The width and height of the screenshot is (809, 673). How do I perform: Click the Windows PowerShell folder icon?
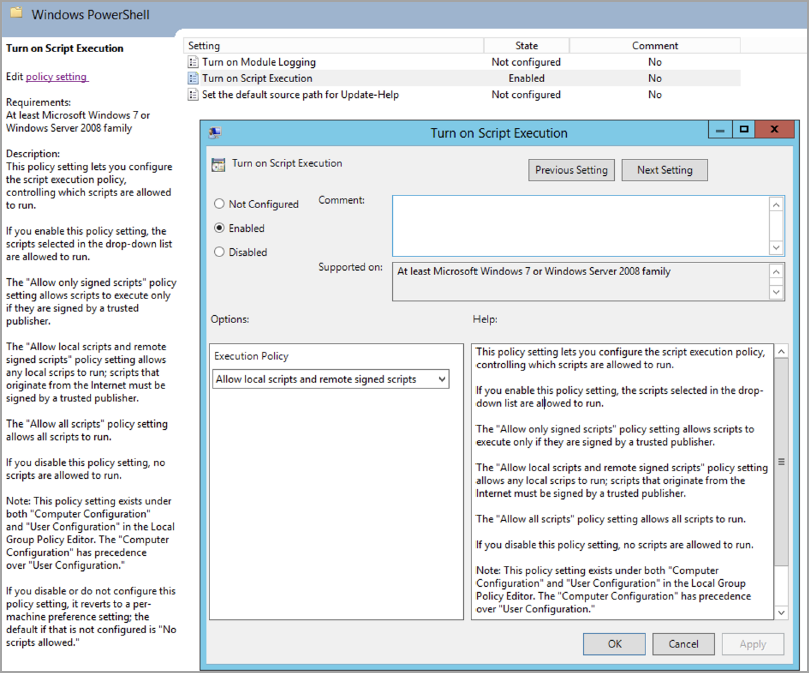pyautogui.click(x=17, y=13)
